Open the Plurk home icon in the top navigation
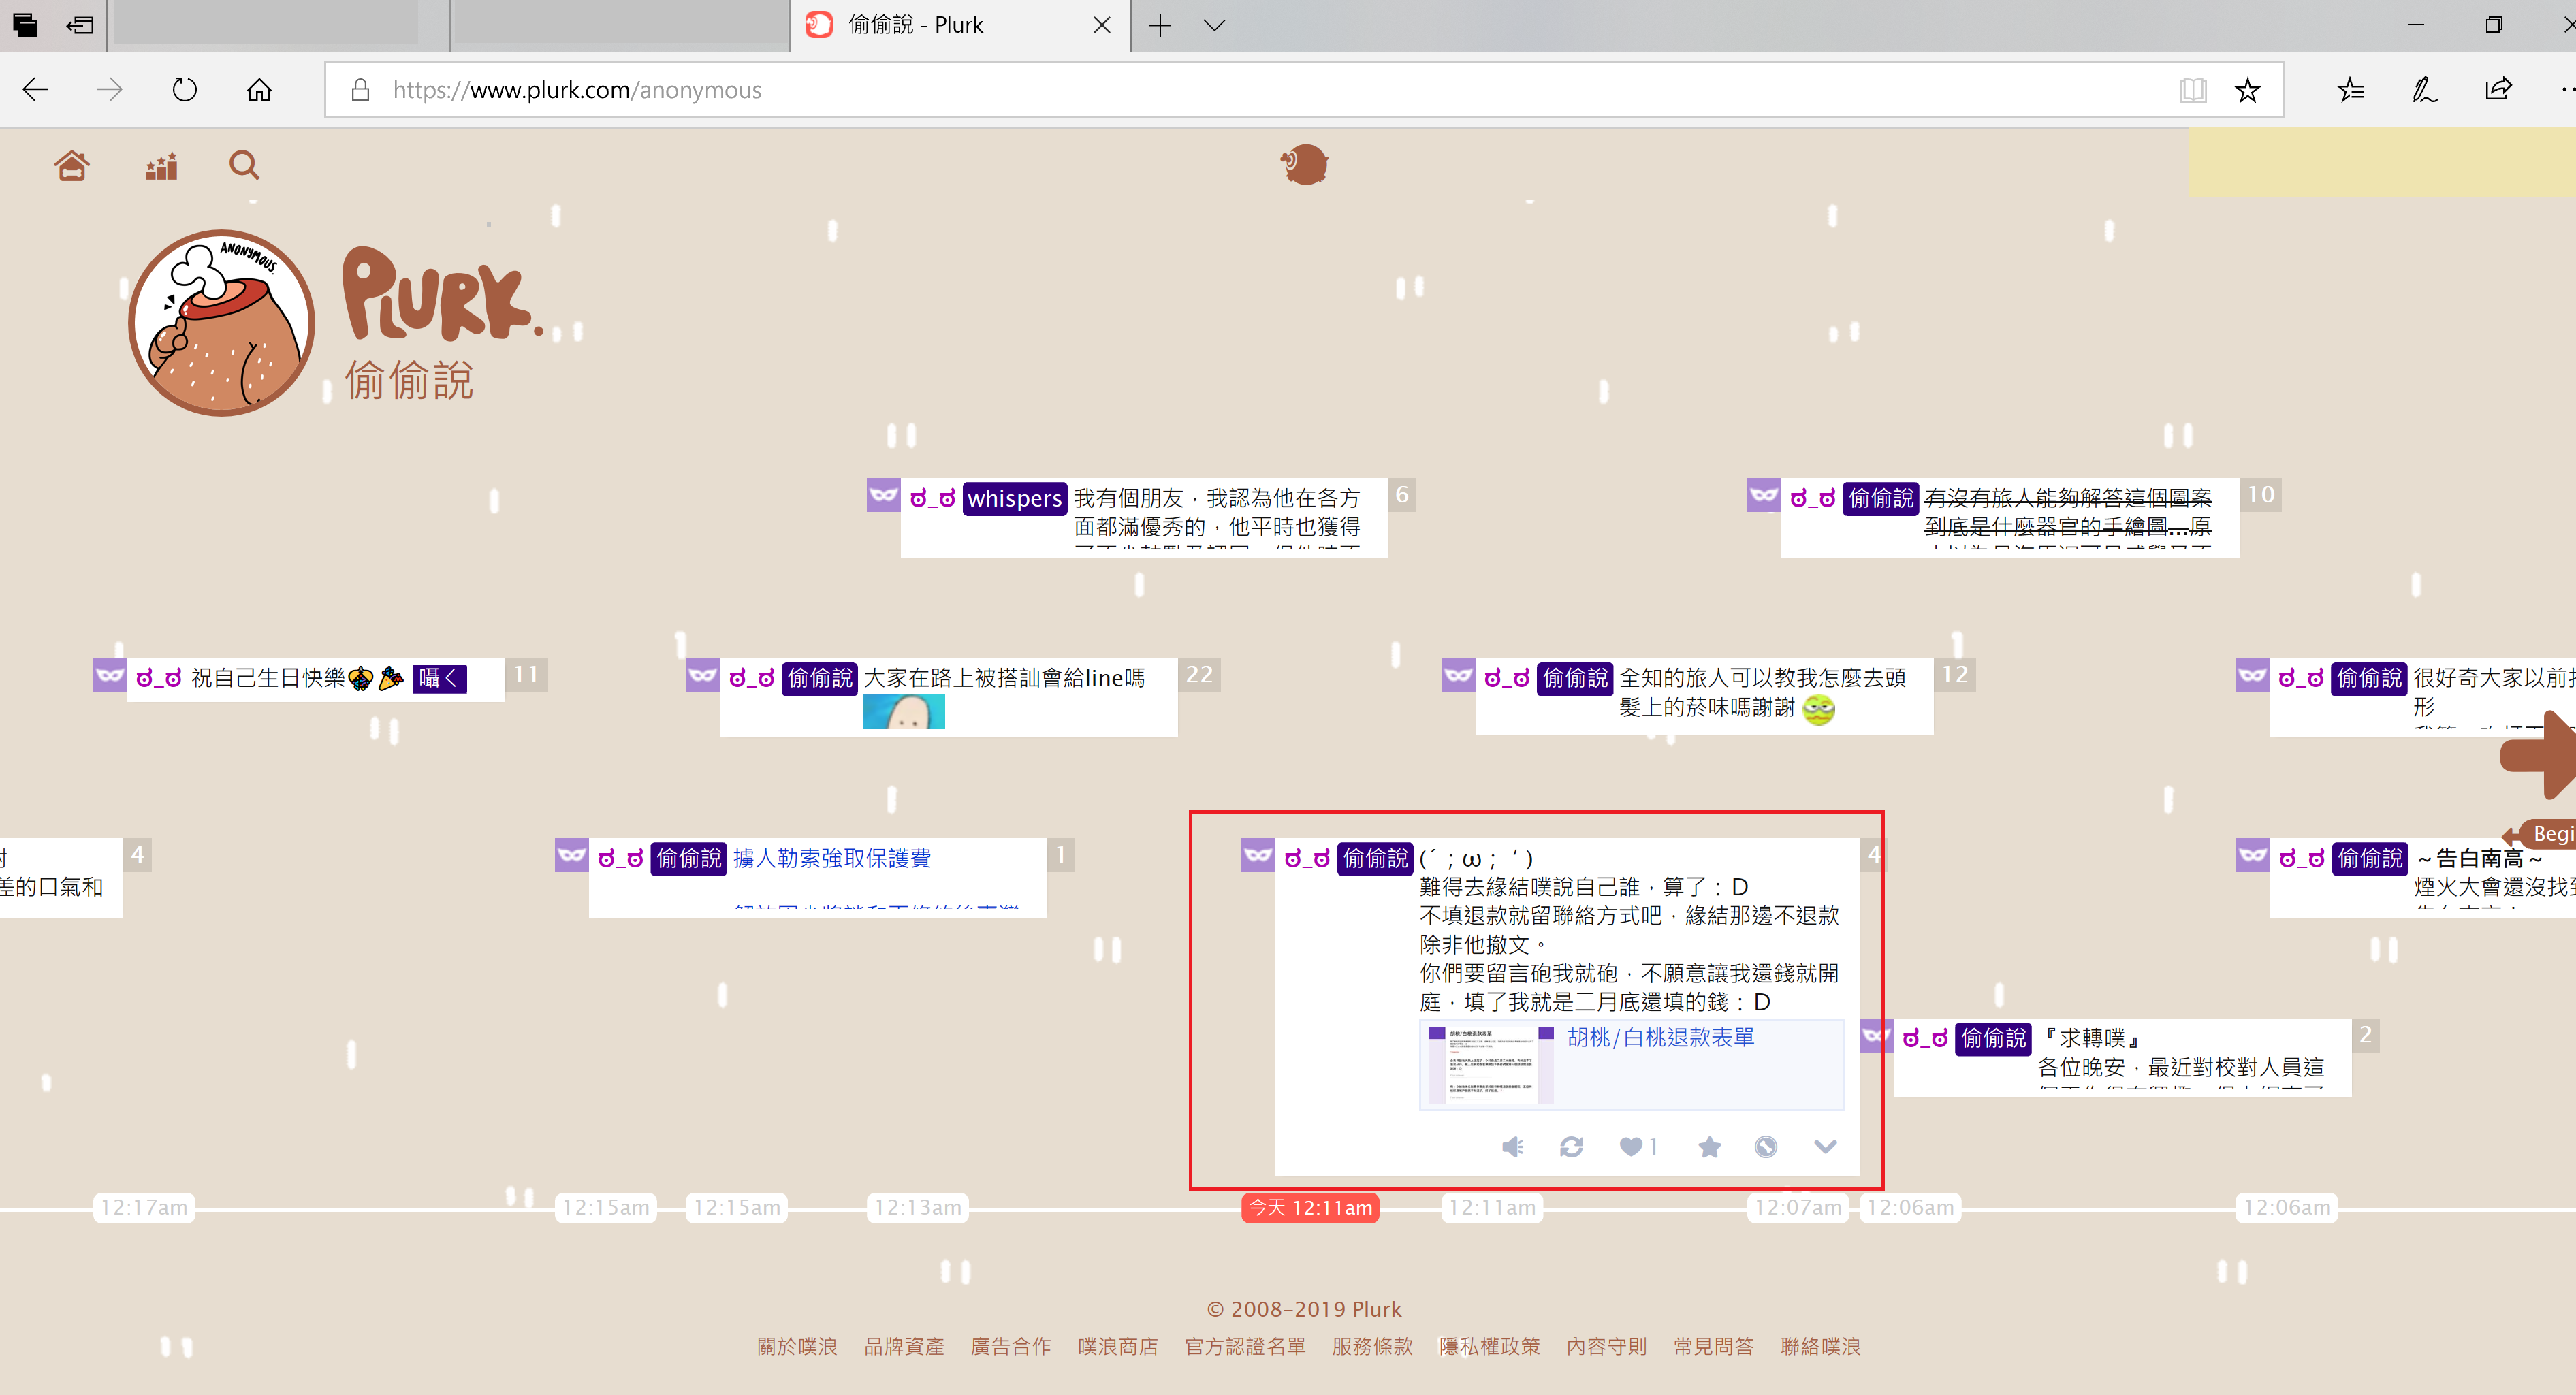 coord(72,165)
